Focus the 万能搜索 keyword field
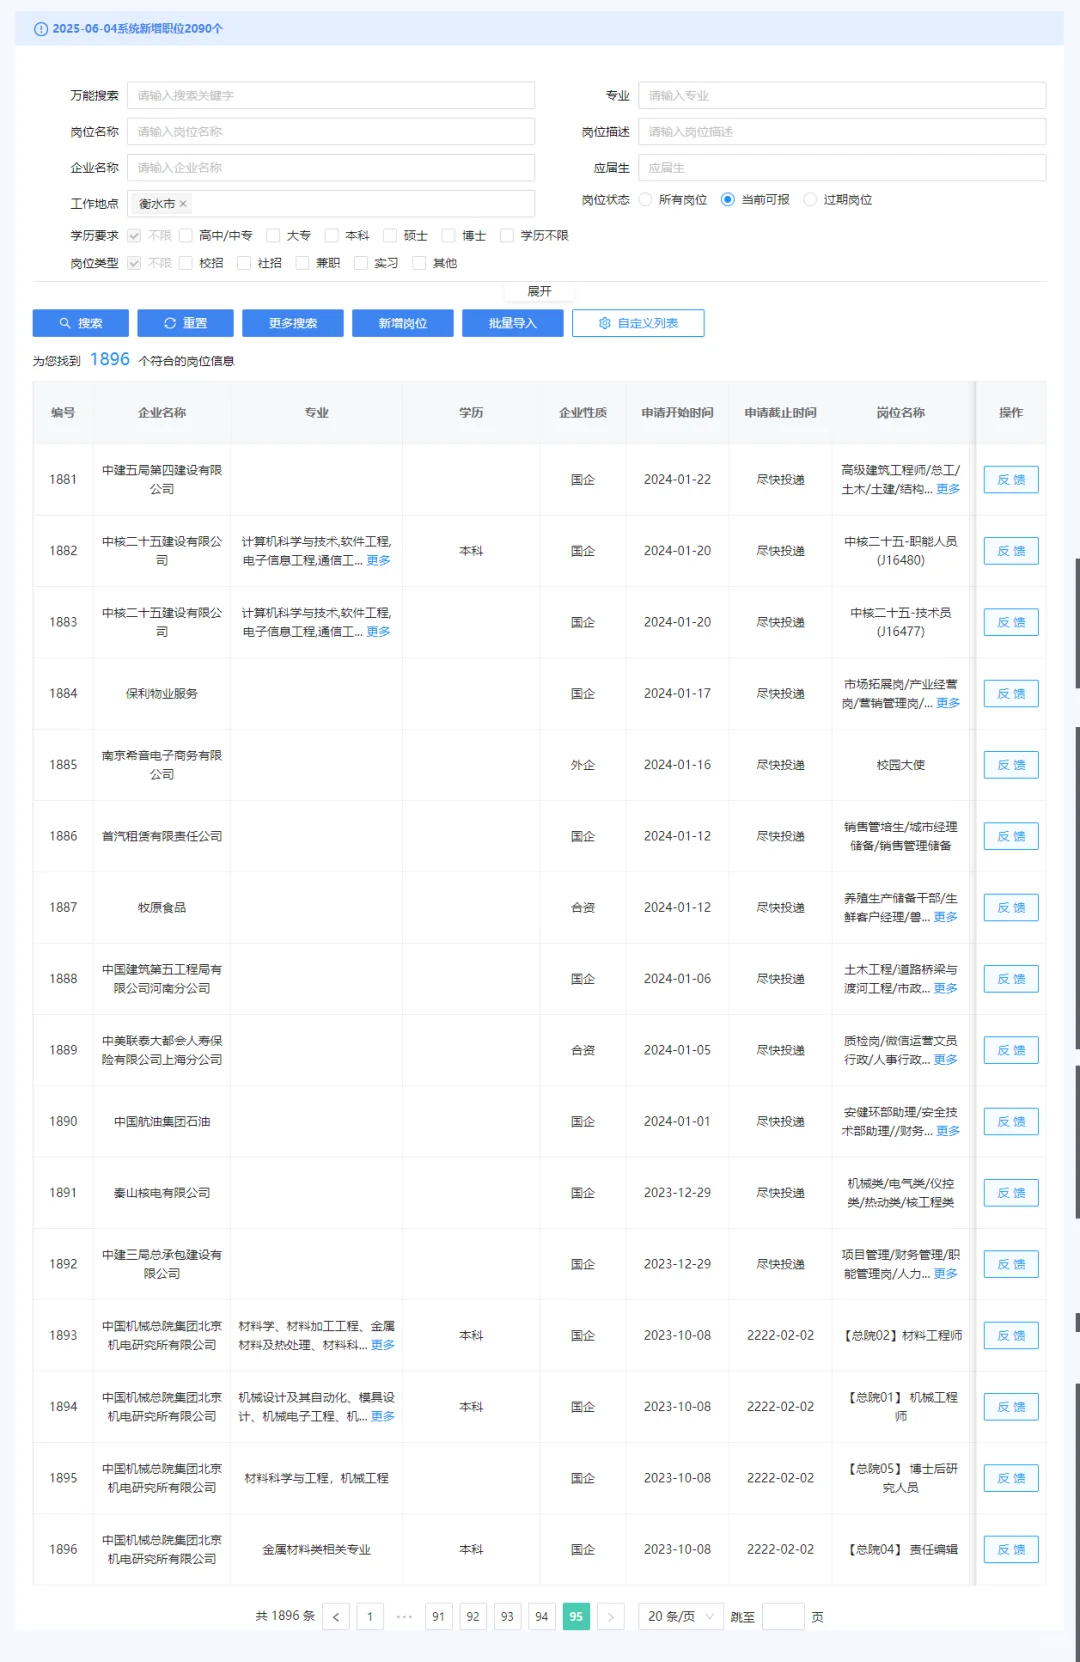Image resolution: width=1080 pixels, height=1662 pixels. 331,95
